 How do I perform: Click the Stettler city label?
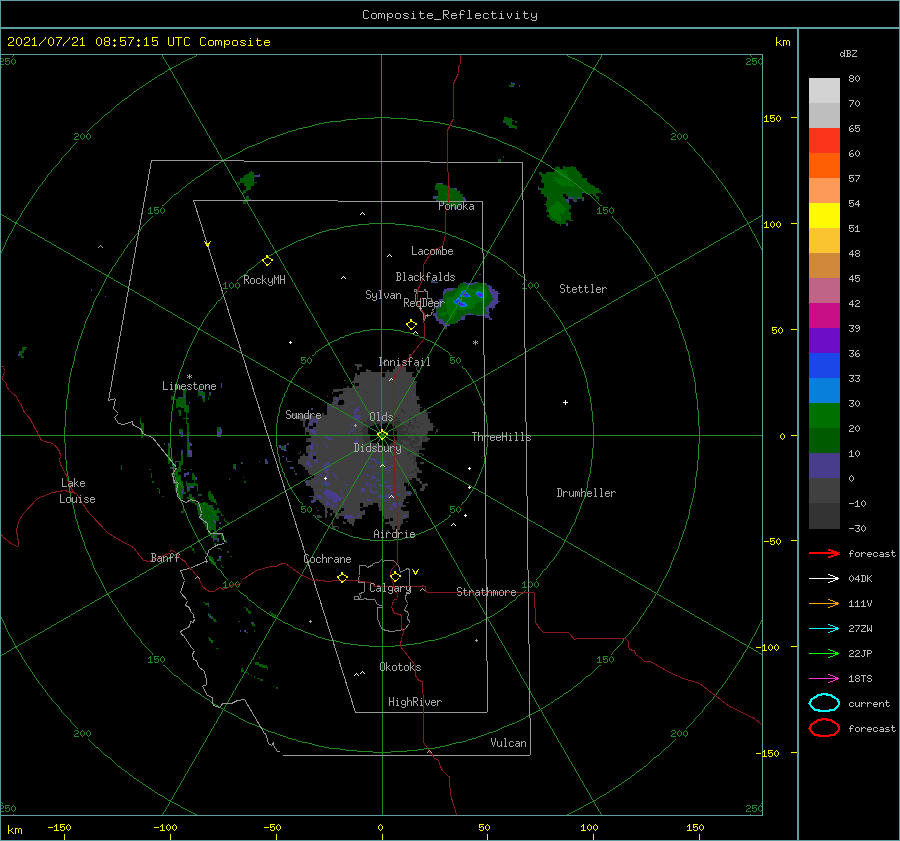point(583,289)
